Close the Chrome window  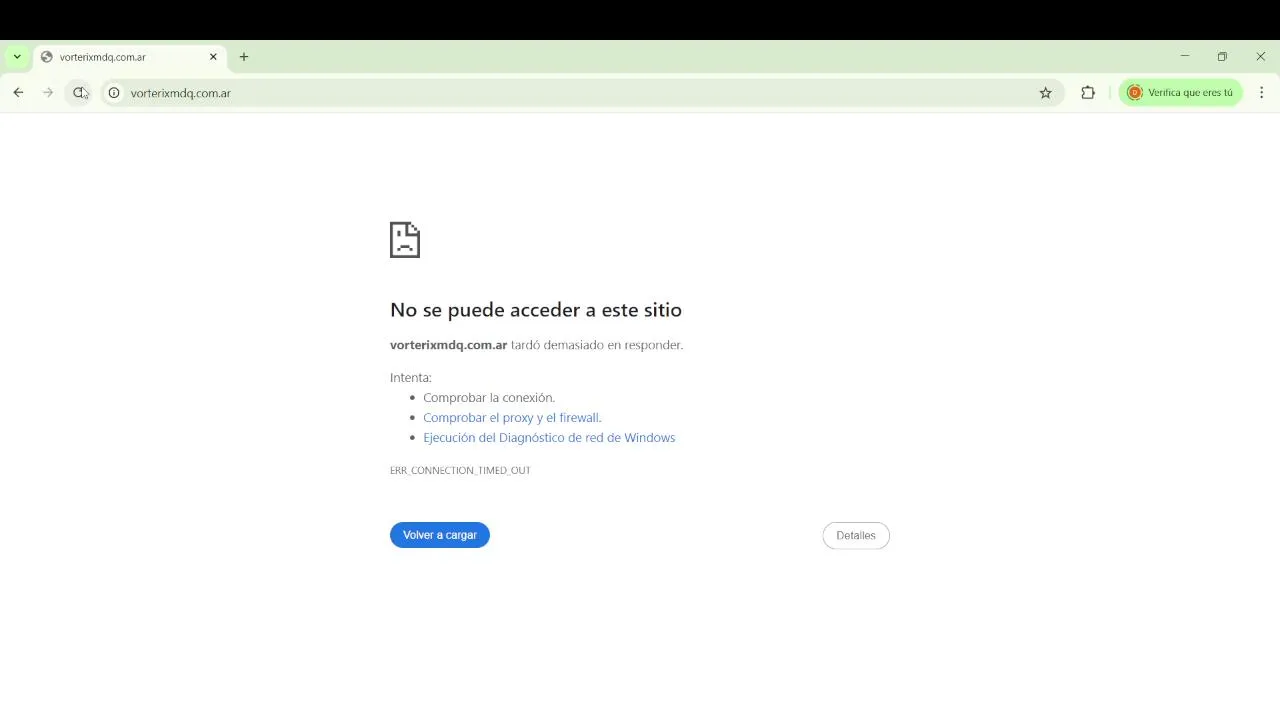(1260, 57)
